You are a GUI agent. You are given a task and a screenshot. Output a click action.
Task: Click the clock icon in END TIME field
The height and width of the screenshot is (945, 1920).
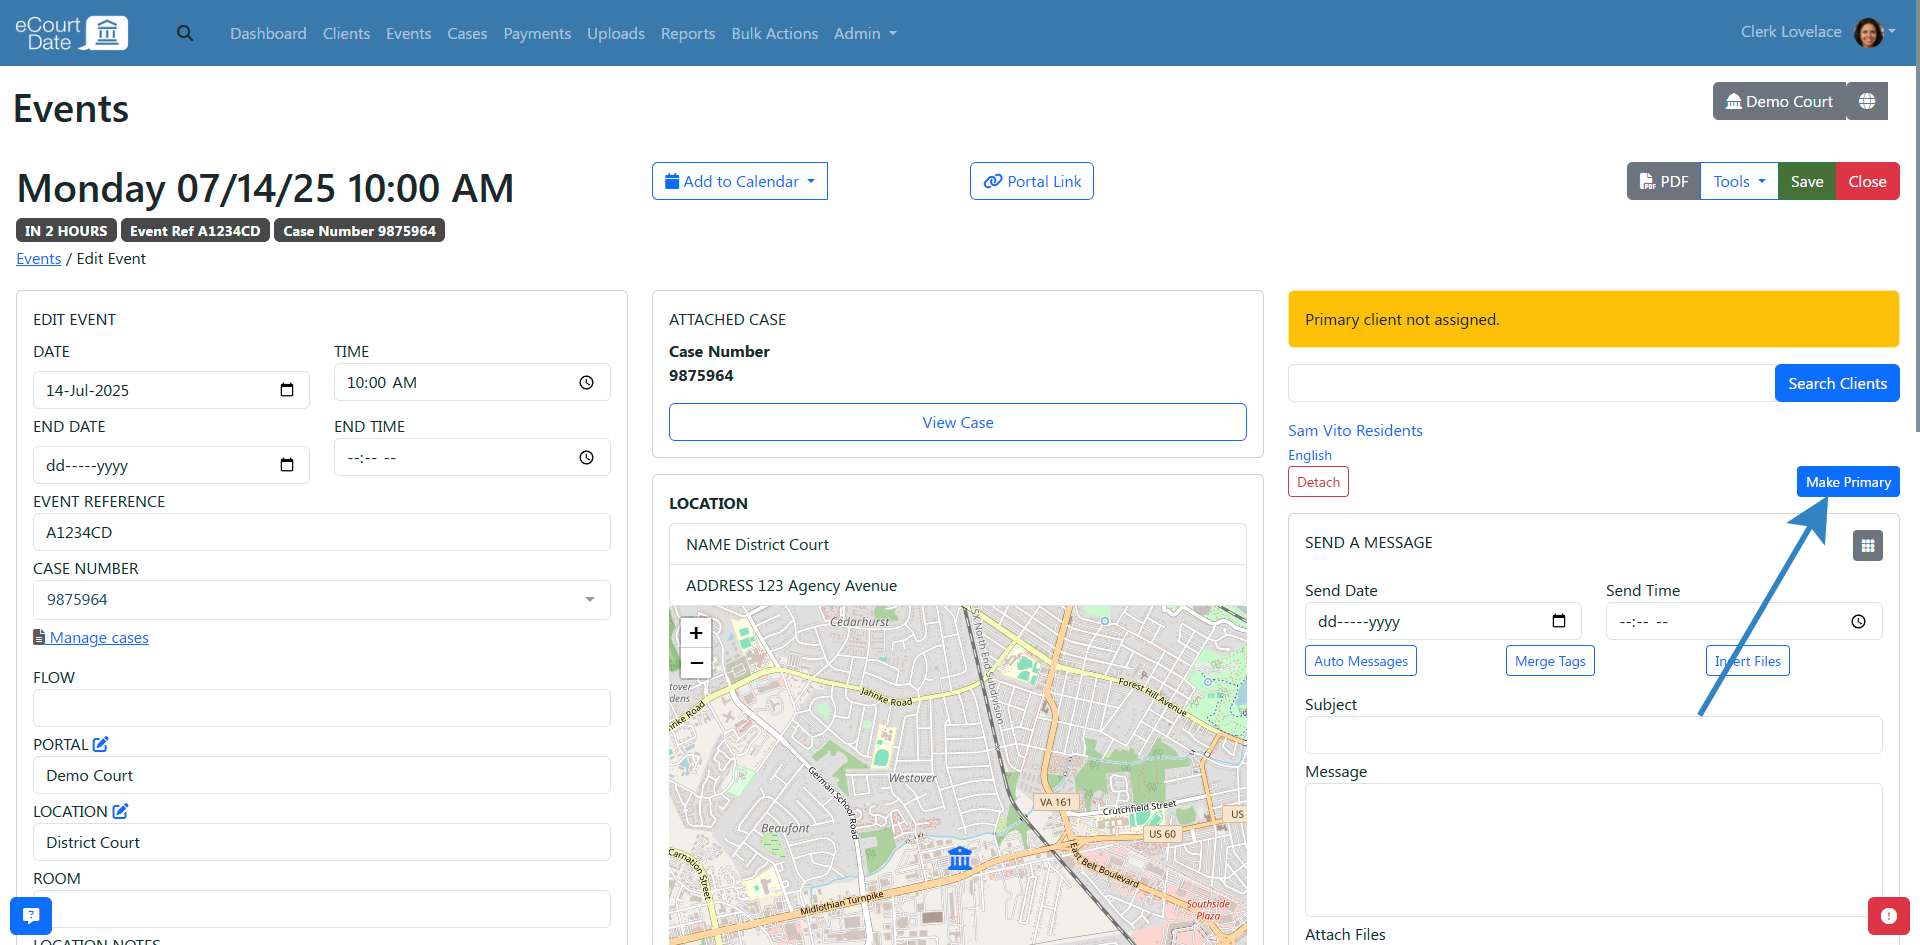(x=587, y=457)
